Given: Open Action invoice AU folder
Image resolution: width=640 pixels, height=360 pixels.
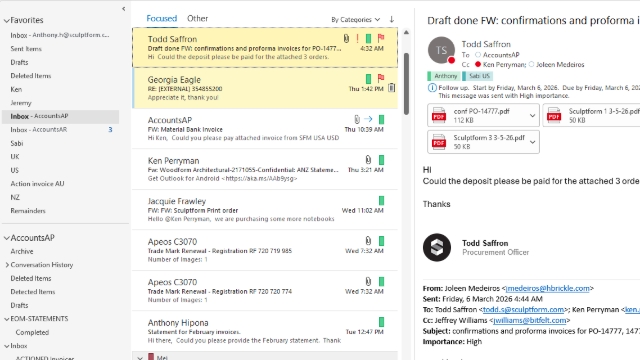Looking at the screenshot, I should 37,184.
